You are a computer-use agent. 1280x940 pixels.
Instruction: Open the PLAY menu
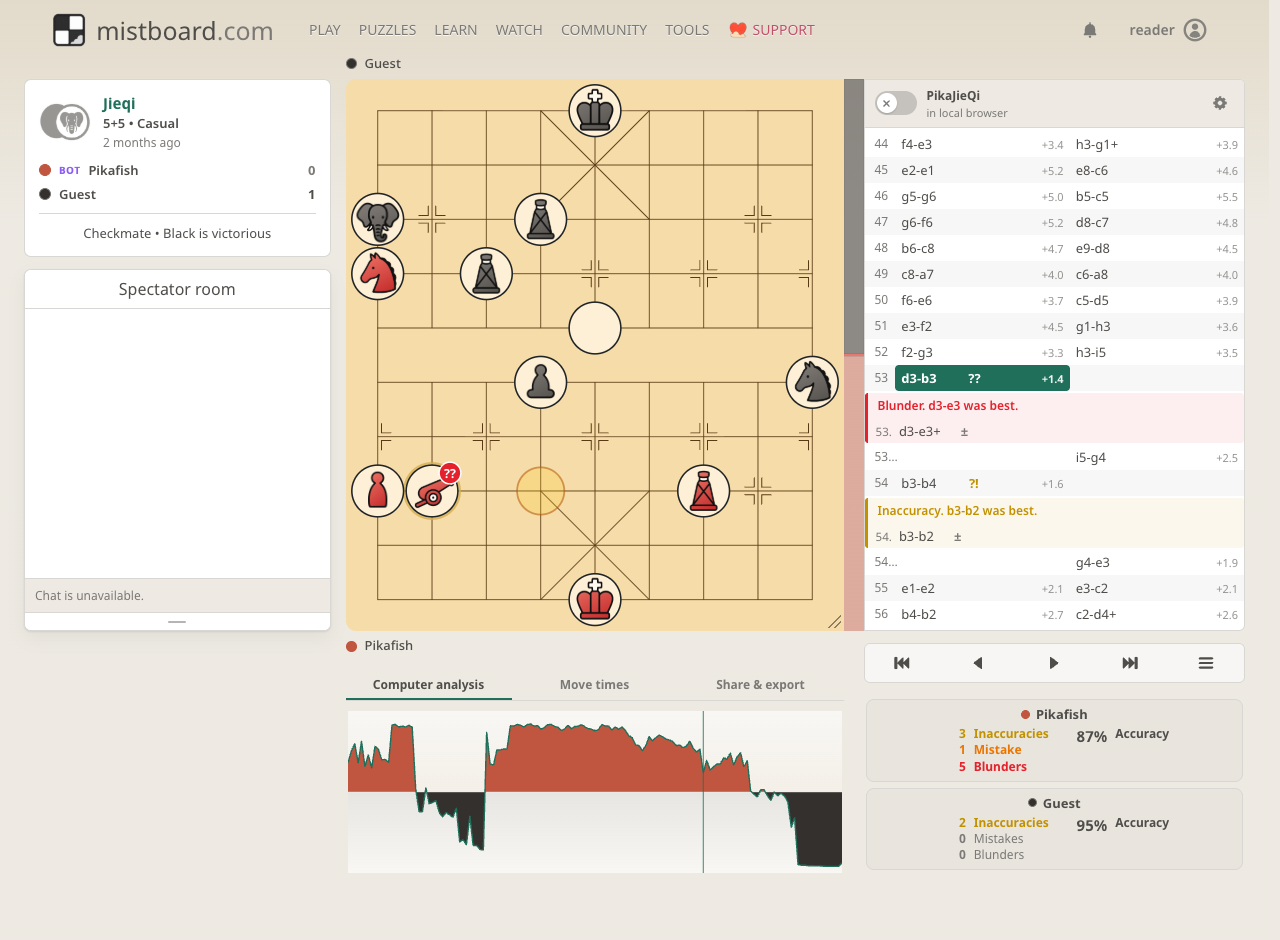(325, 30)
